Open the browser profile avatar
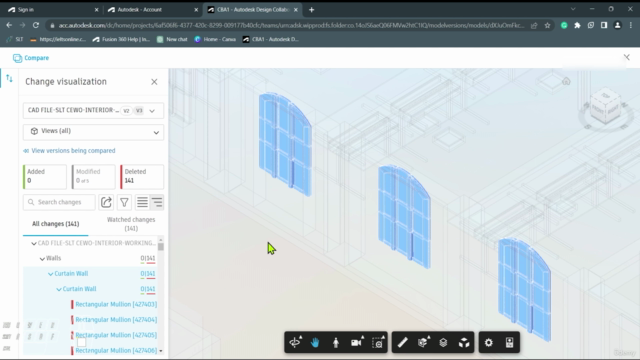 pos(618,25)
